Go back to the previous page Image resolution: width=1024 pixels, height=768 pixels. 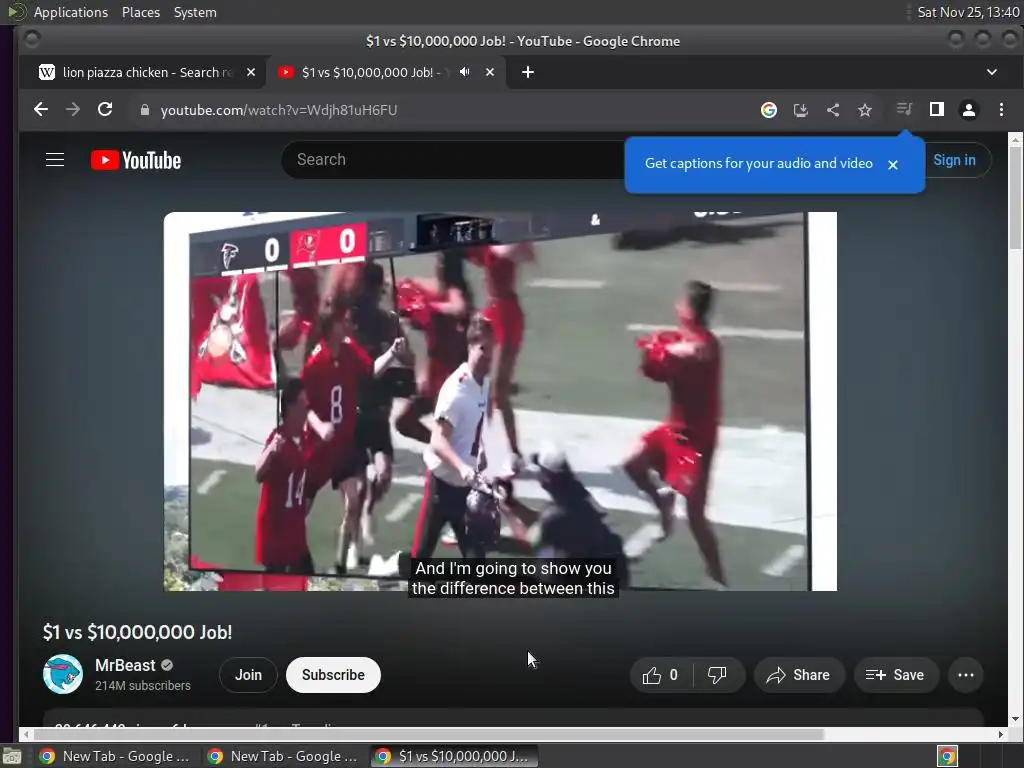click(x=40, y=110)
